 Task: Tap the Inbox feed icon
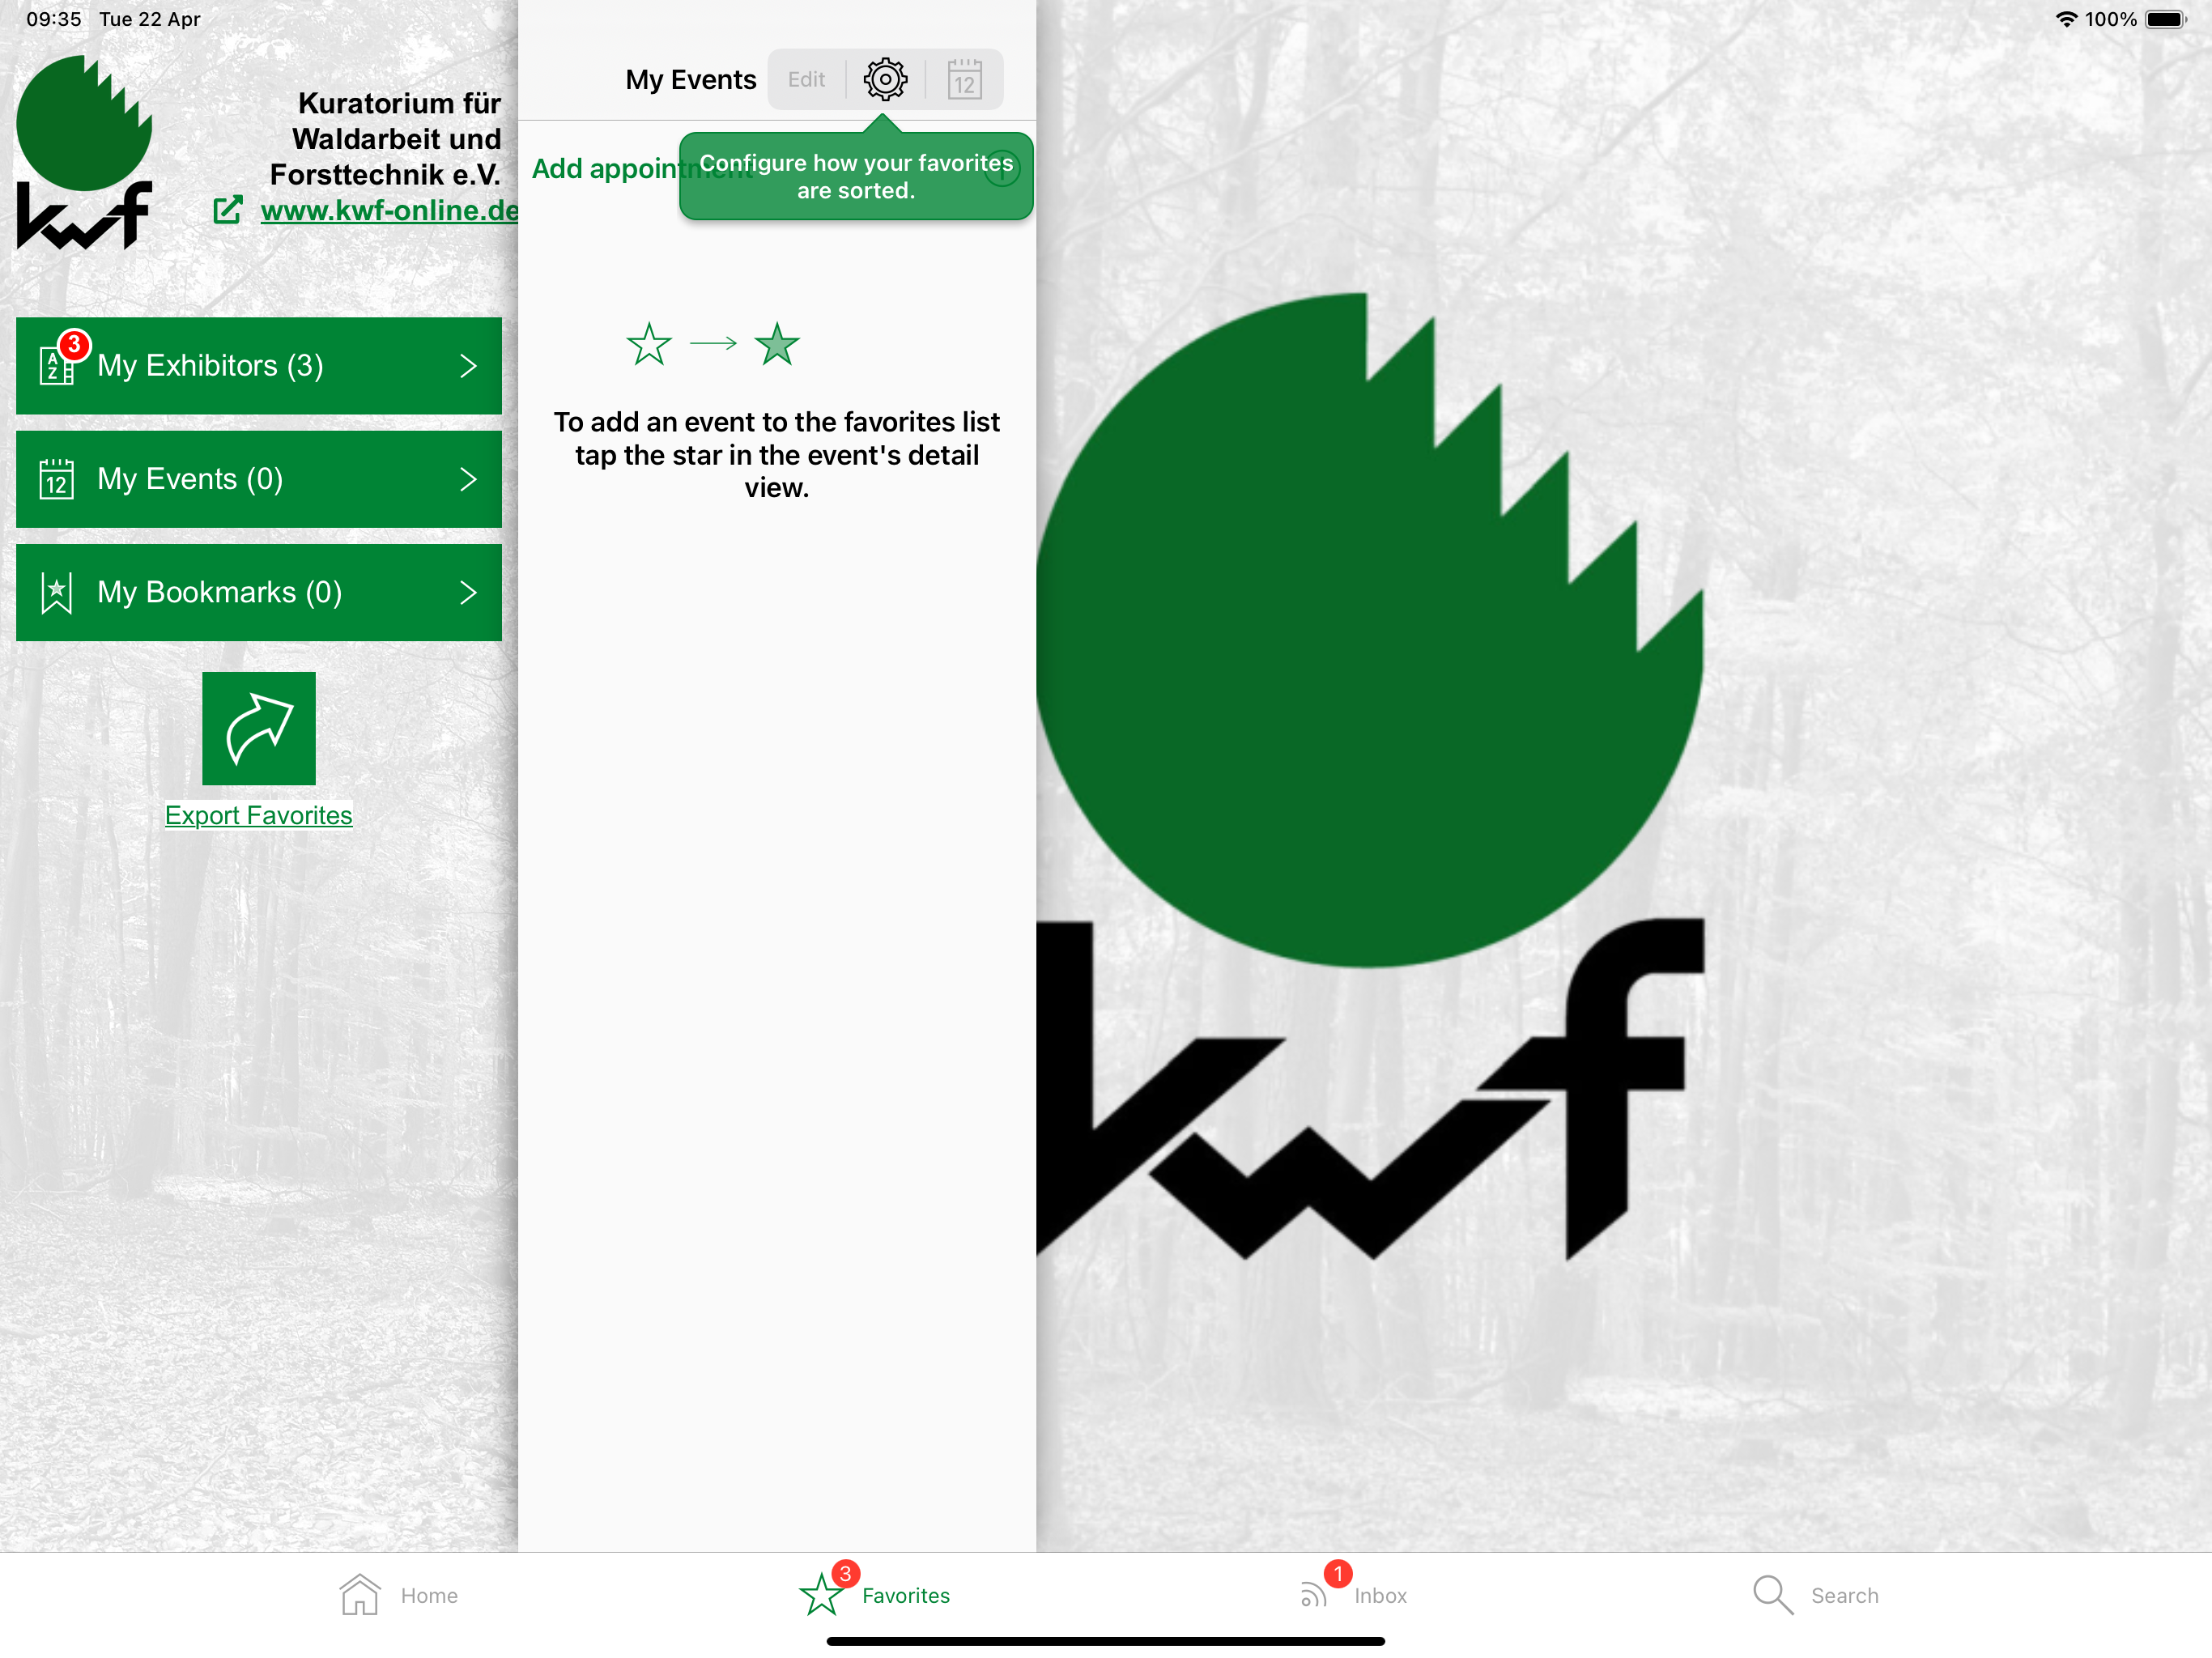[x=1313, y=1594]
